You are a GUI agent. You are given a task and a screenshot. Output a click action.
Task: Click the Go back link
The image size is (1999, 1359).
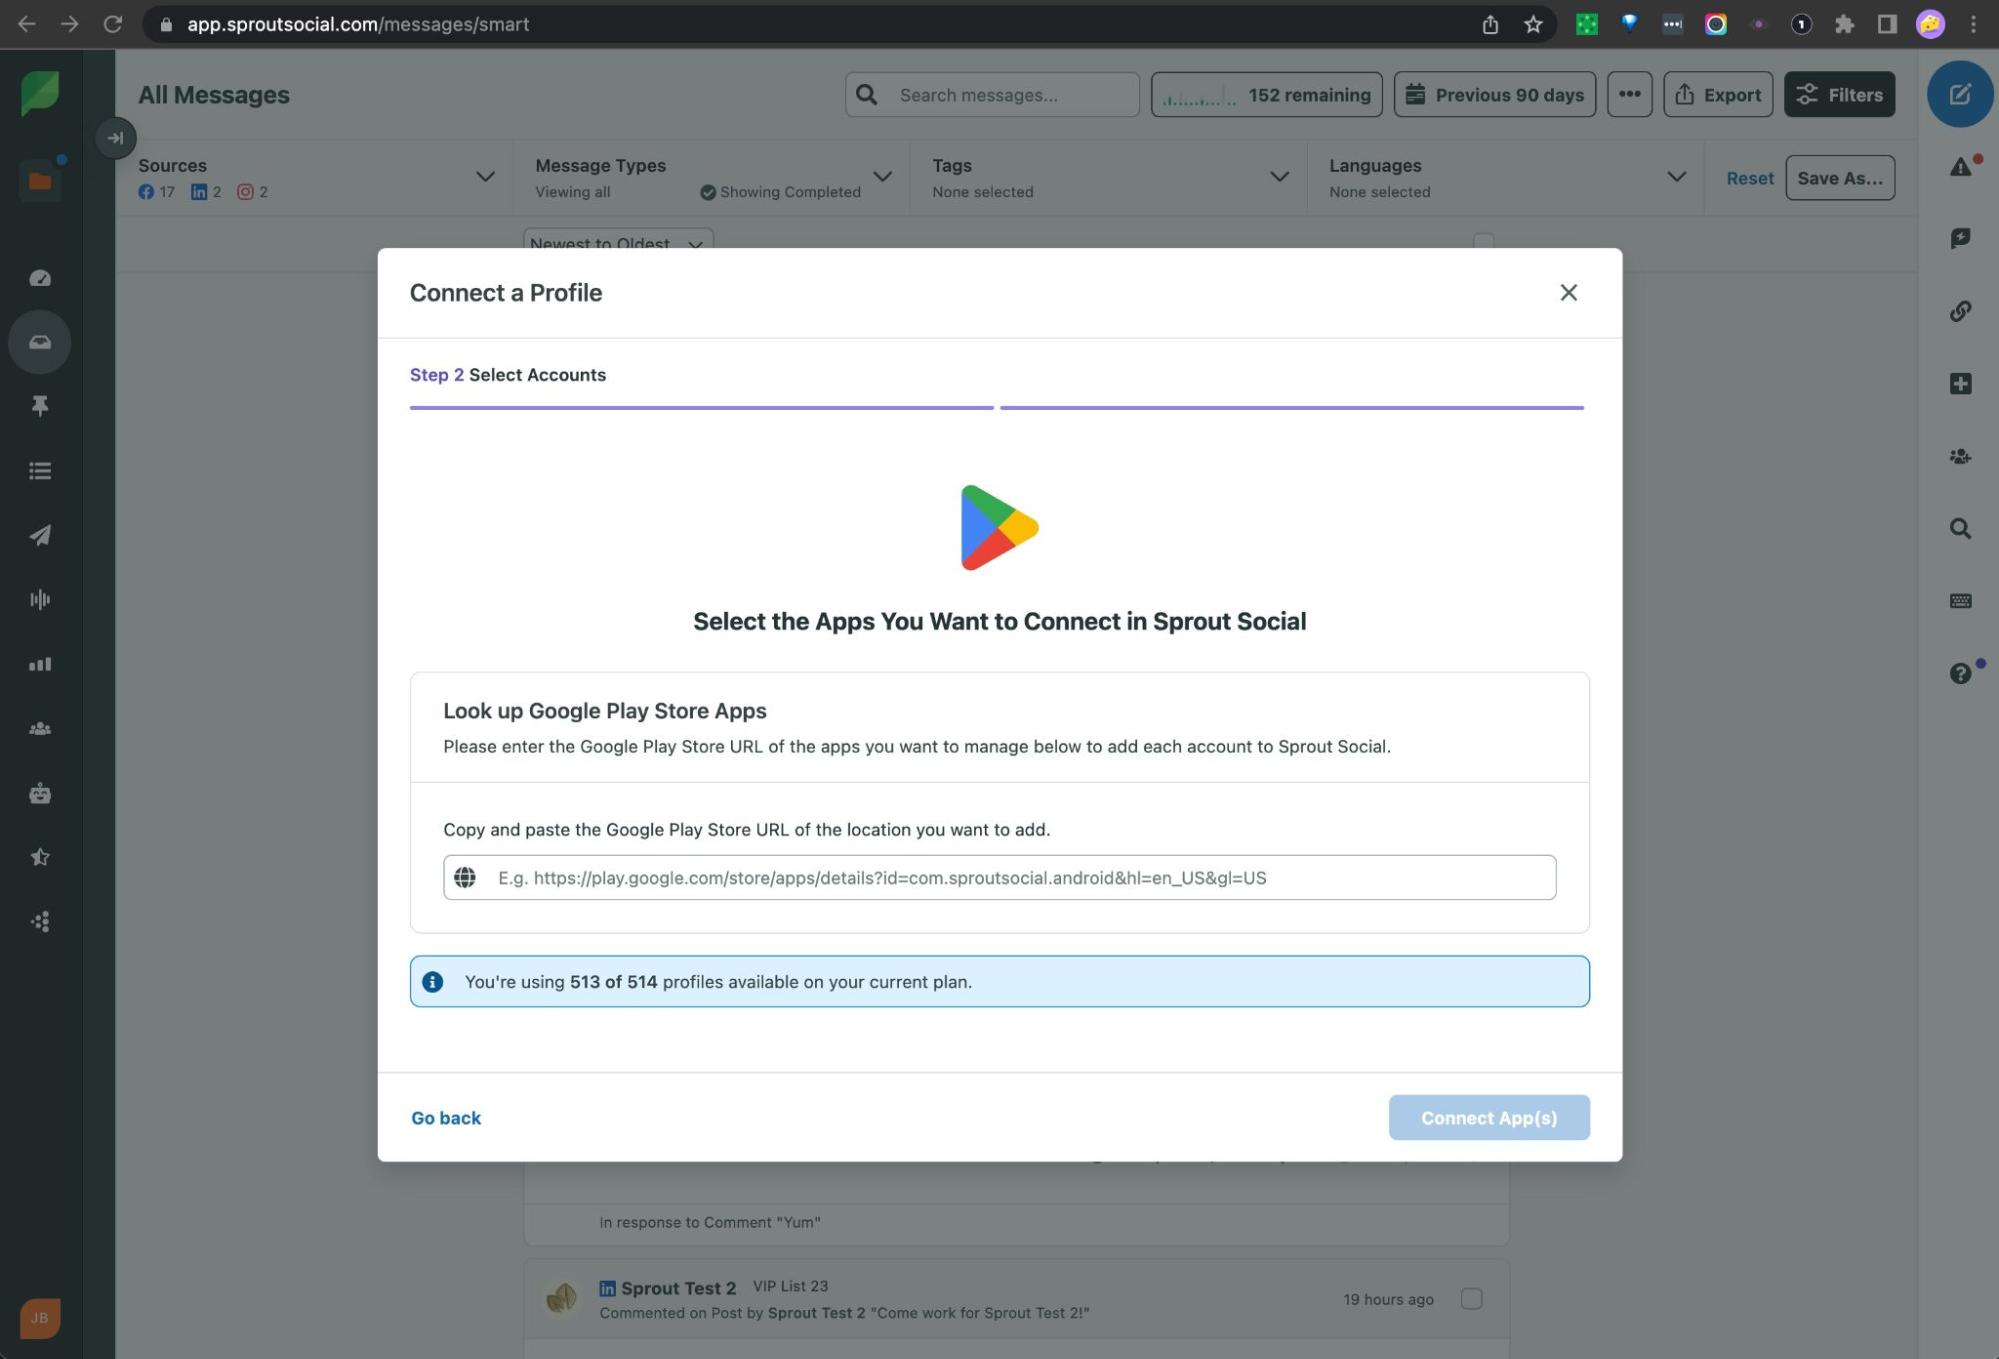click(446, 1118)
